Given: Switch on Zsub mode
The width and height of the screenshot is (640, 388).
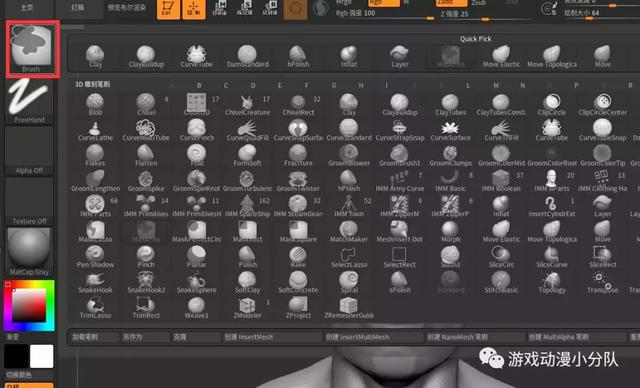Looking at the screenshot, I should [478, 2].
